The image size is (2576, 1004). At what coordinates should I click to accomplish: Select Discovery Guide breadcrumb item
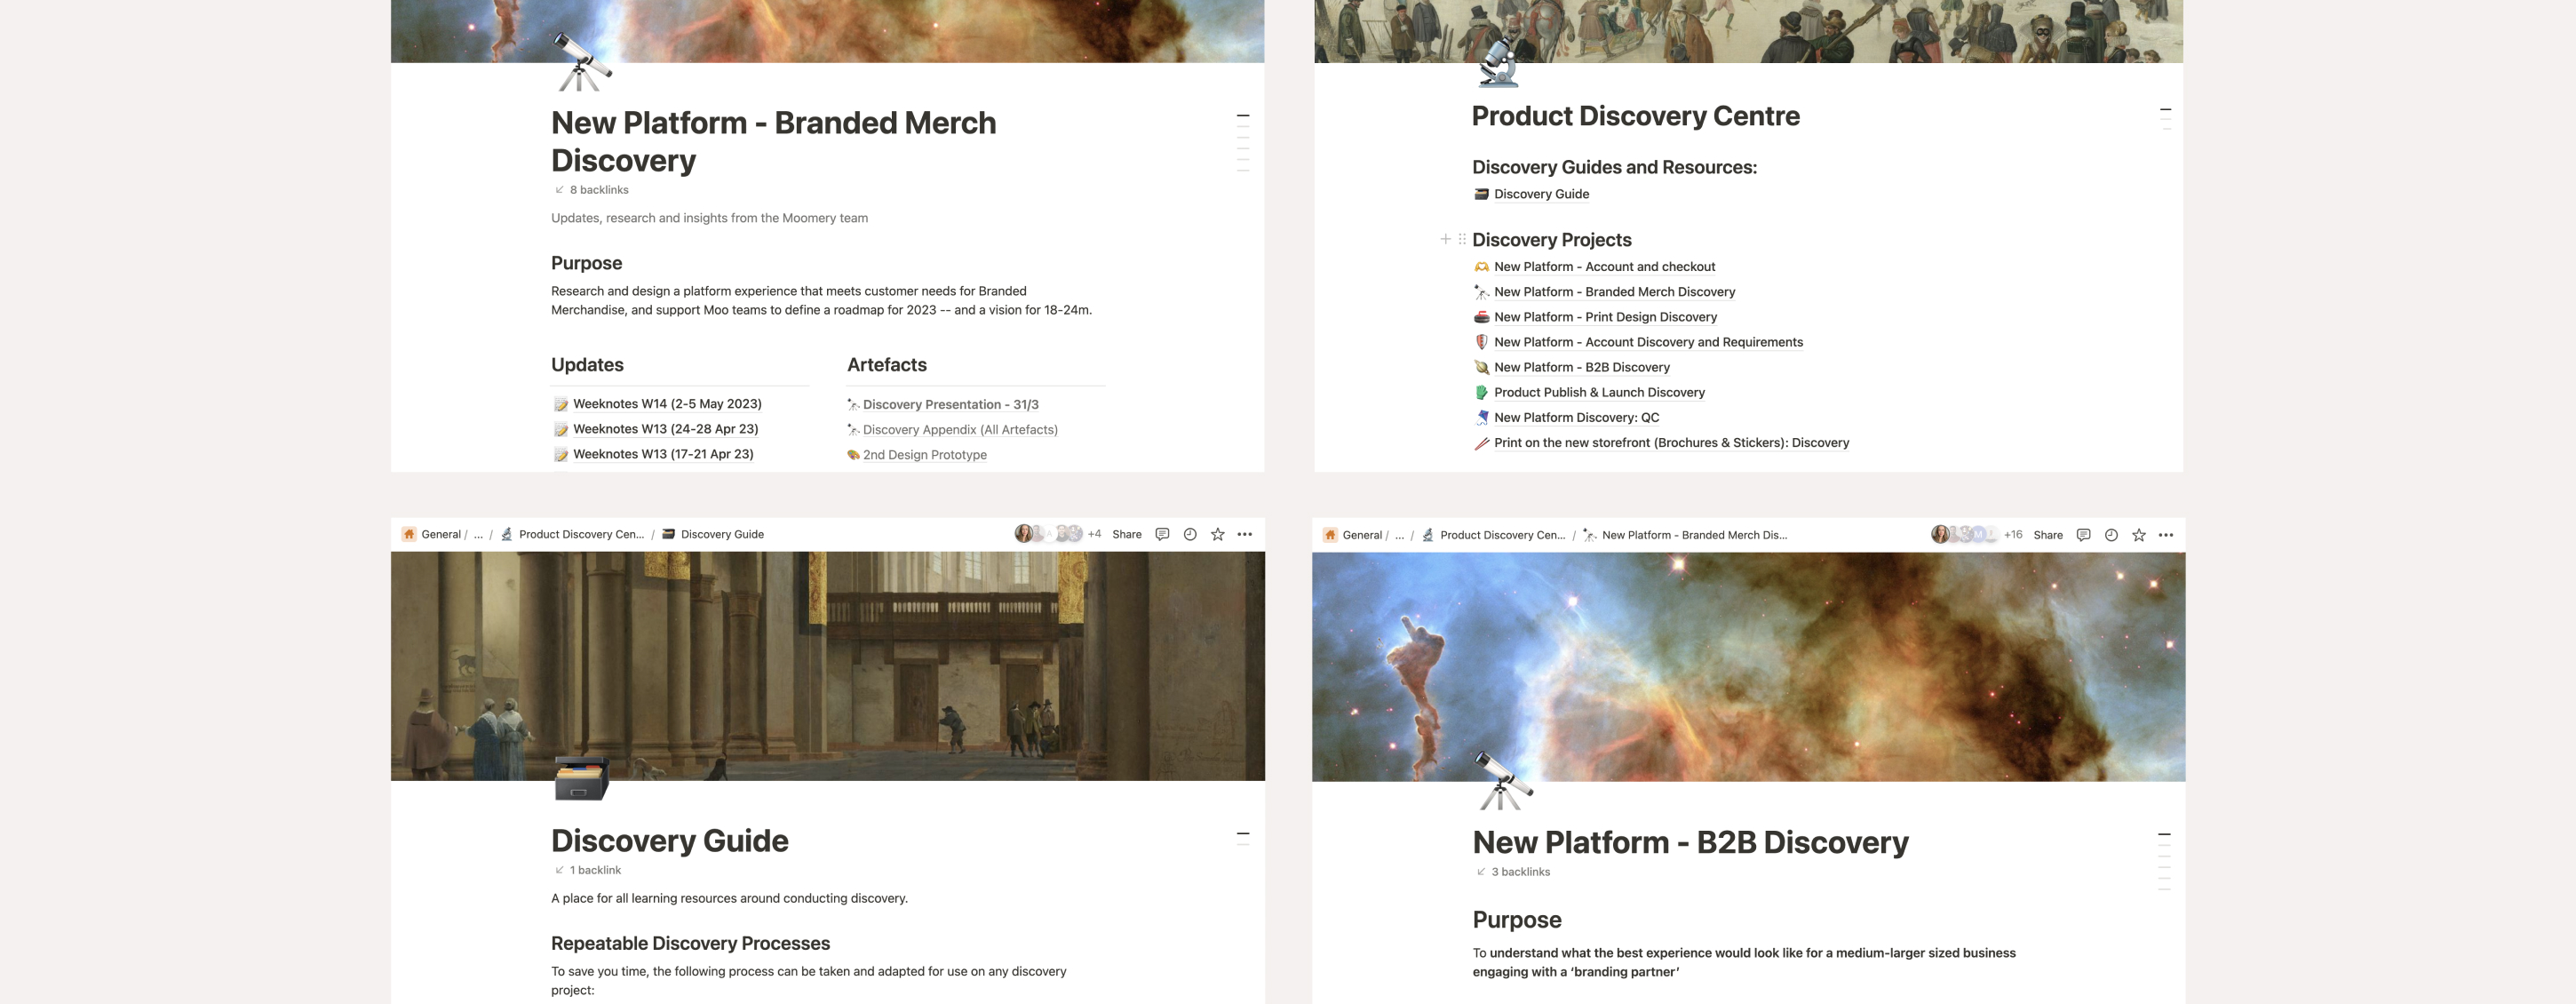click(713, 534)
